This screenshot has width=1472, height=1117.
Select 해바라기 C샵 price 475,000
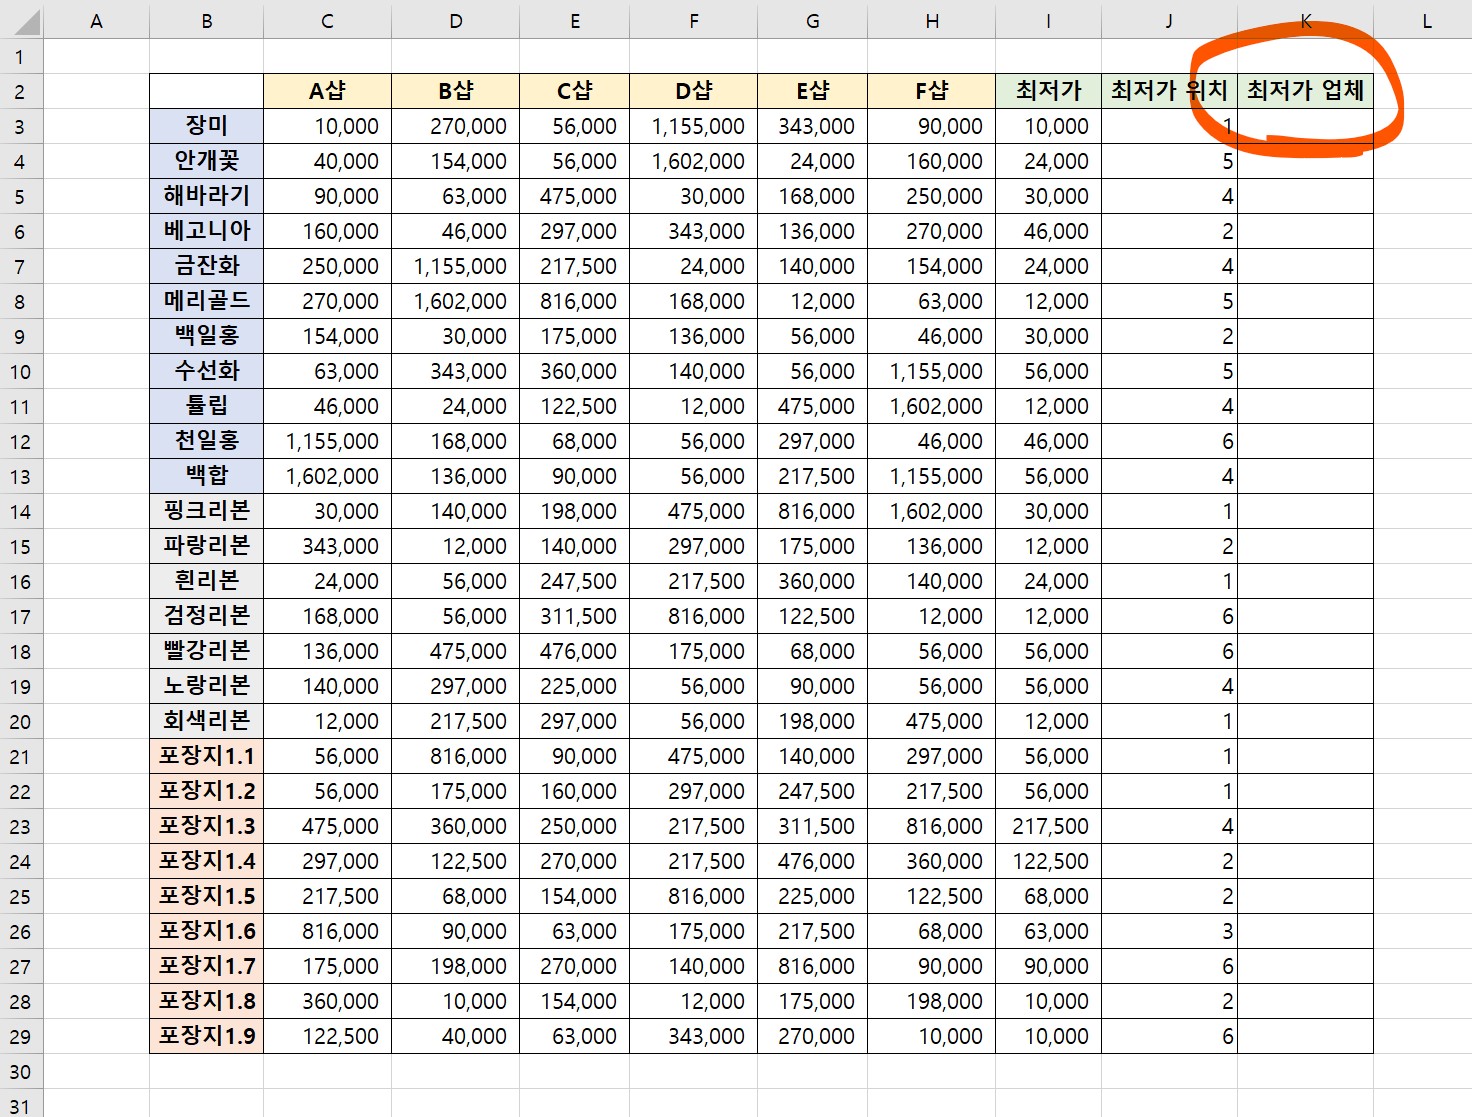[x=574, y=196]
